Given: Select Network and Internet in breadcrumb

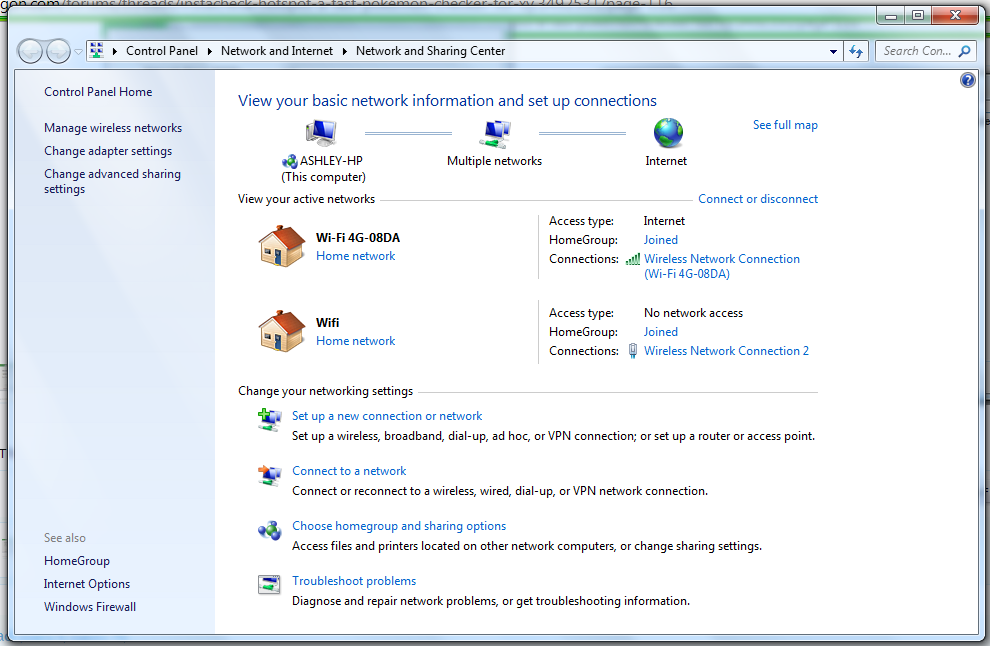Looking at the screenshot, I should [276, 51].
